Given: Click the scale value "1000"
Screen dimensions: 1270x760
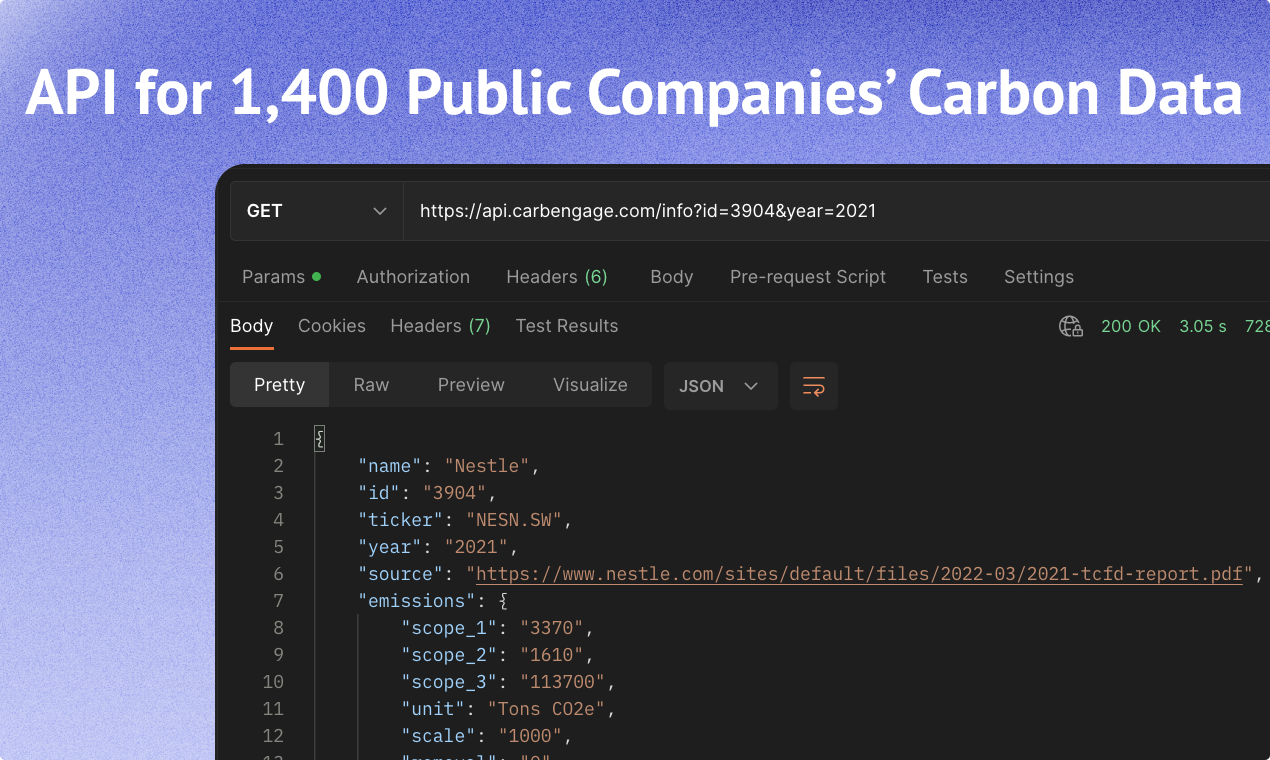Looking at the screenshot, I should (530, 736).
